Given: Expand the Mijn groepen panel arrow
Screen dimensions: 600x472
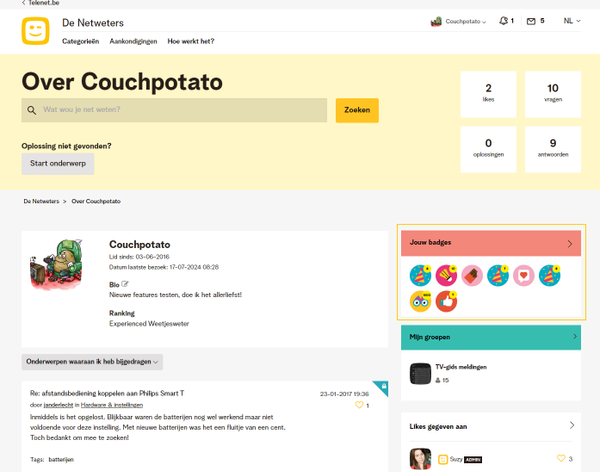Looking at the screenshot, I should click(x=575, y=336).
